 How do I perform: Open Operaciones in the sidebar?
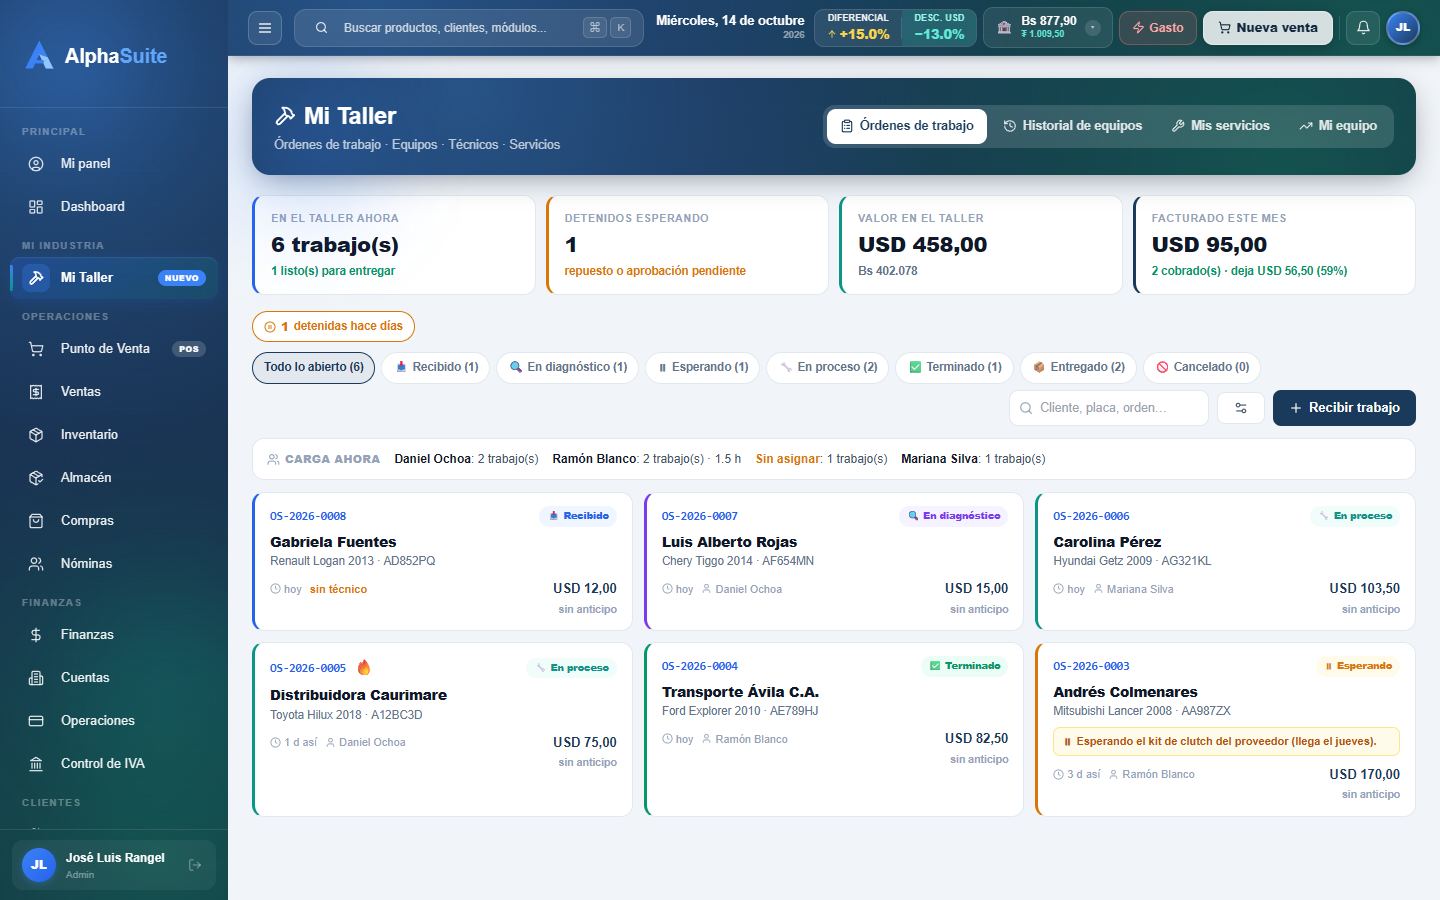pos(114,721)
